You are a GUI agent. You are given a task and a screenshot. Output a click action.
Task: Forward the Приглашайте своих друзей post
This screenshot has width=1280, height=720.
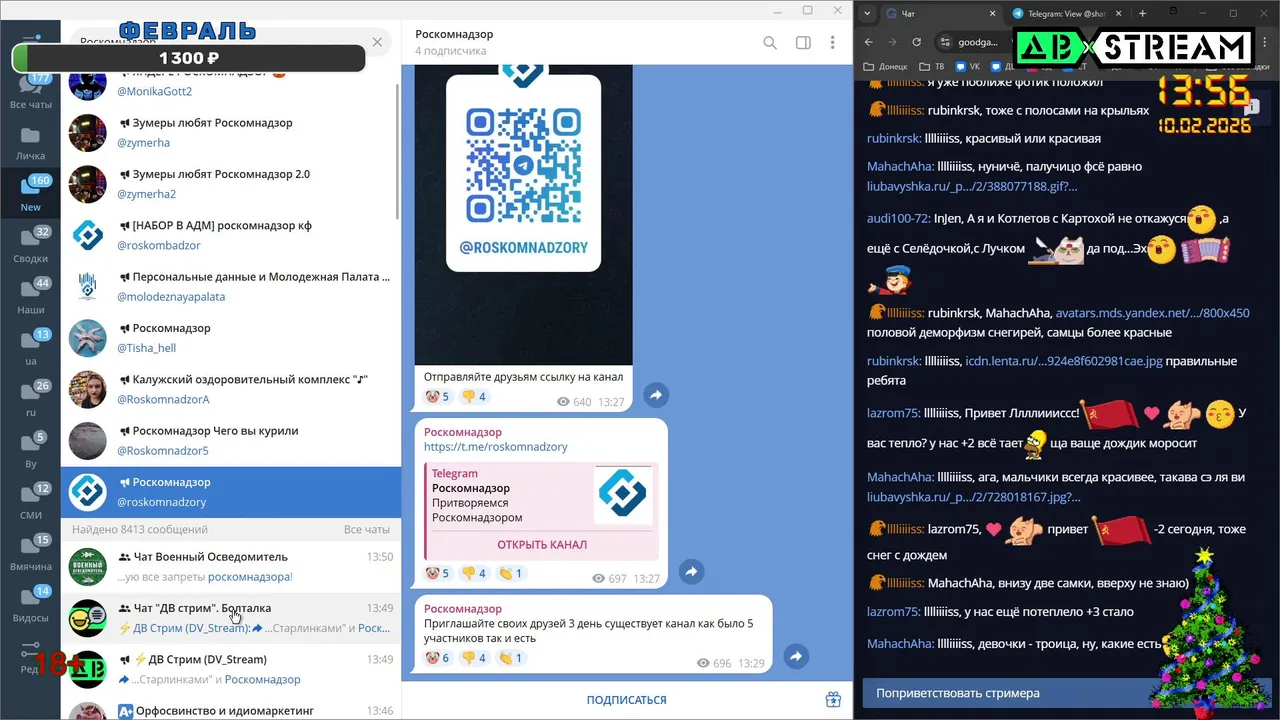click(796, 657)
